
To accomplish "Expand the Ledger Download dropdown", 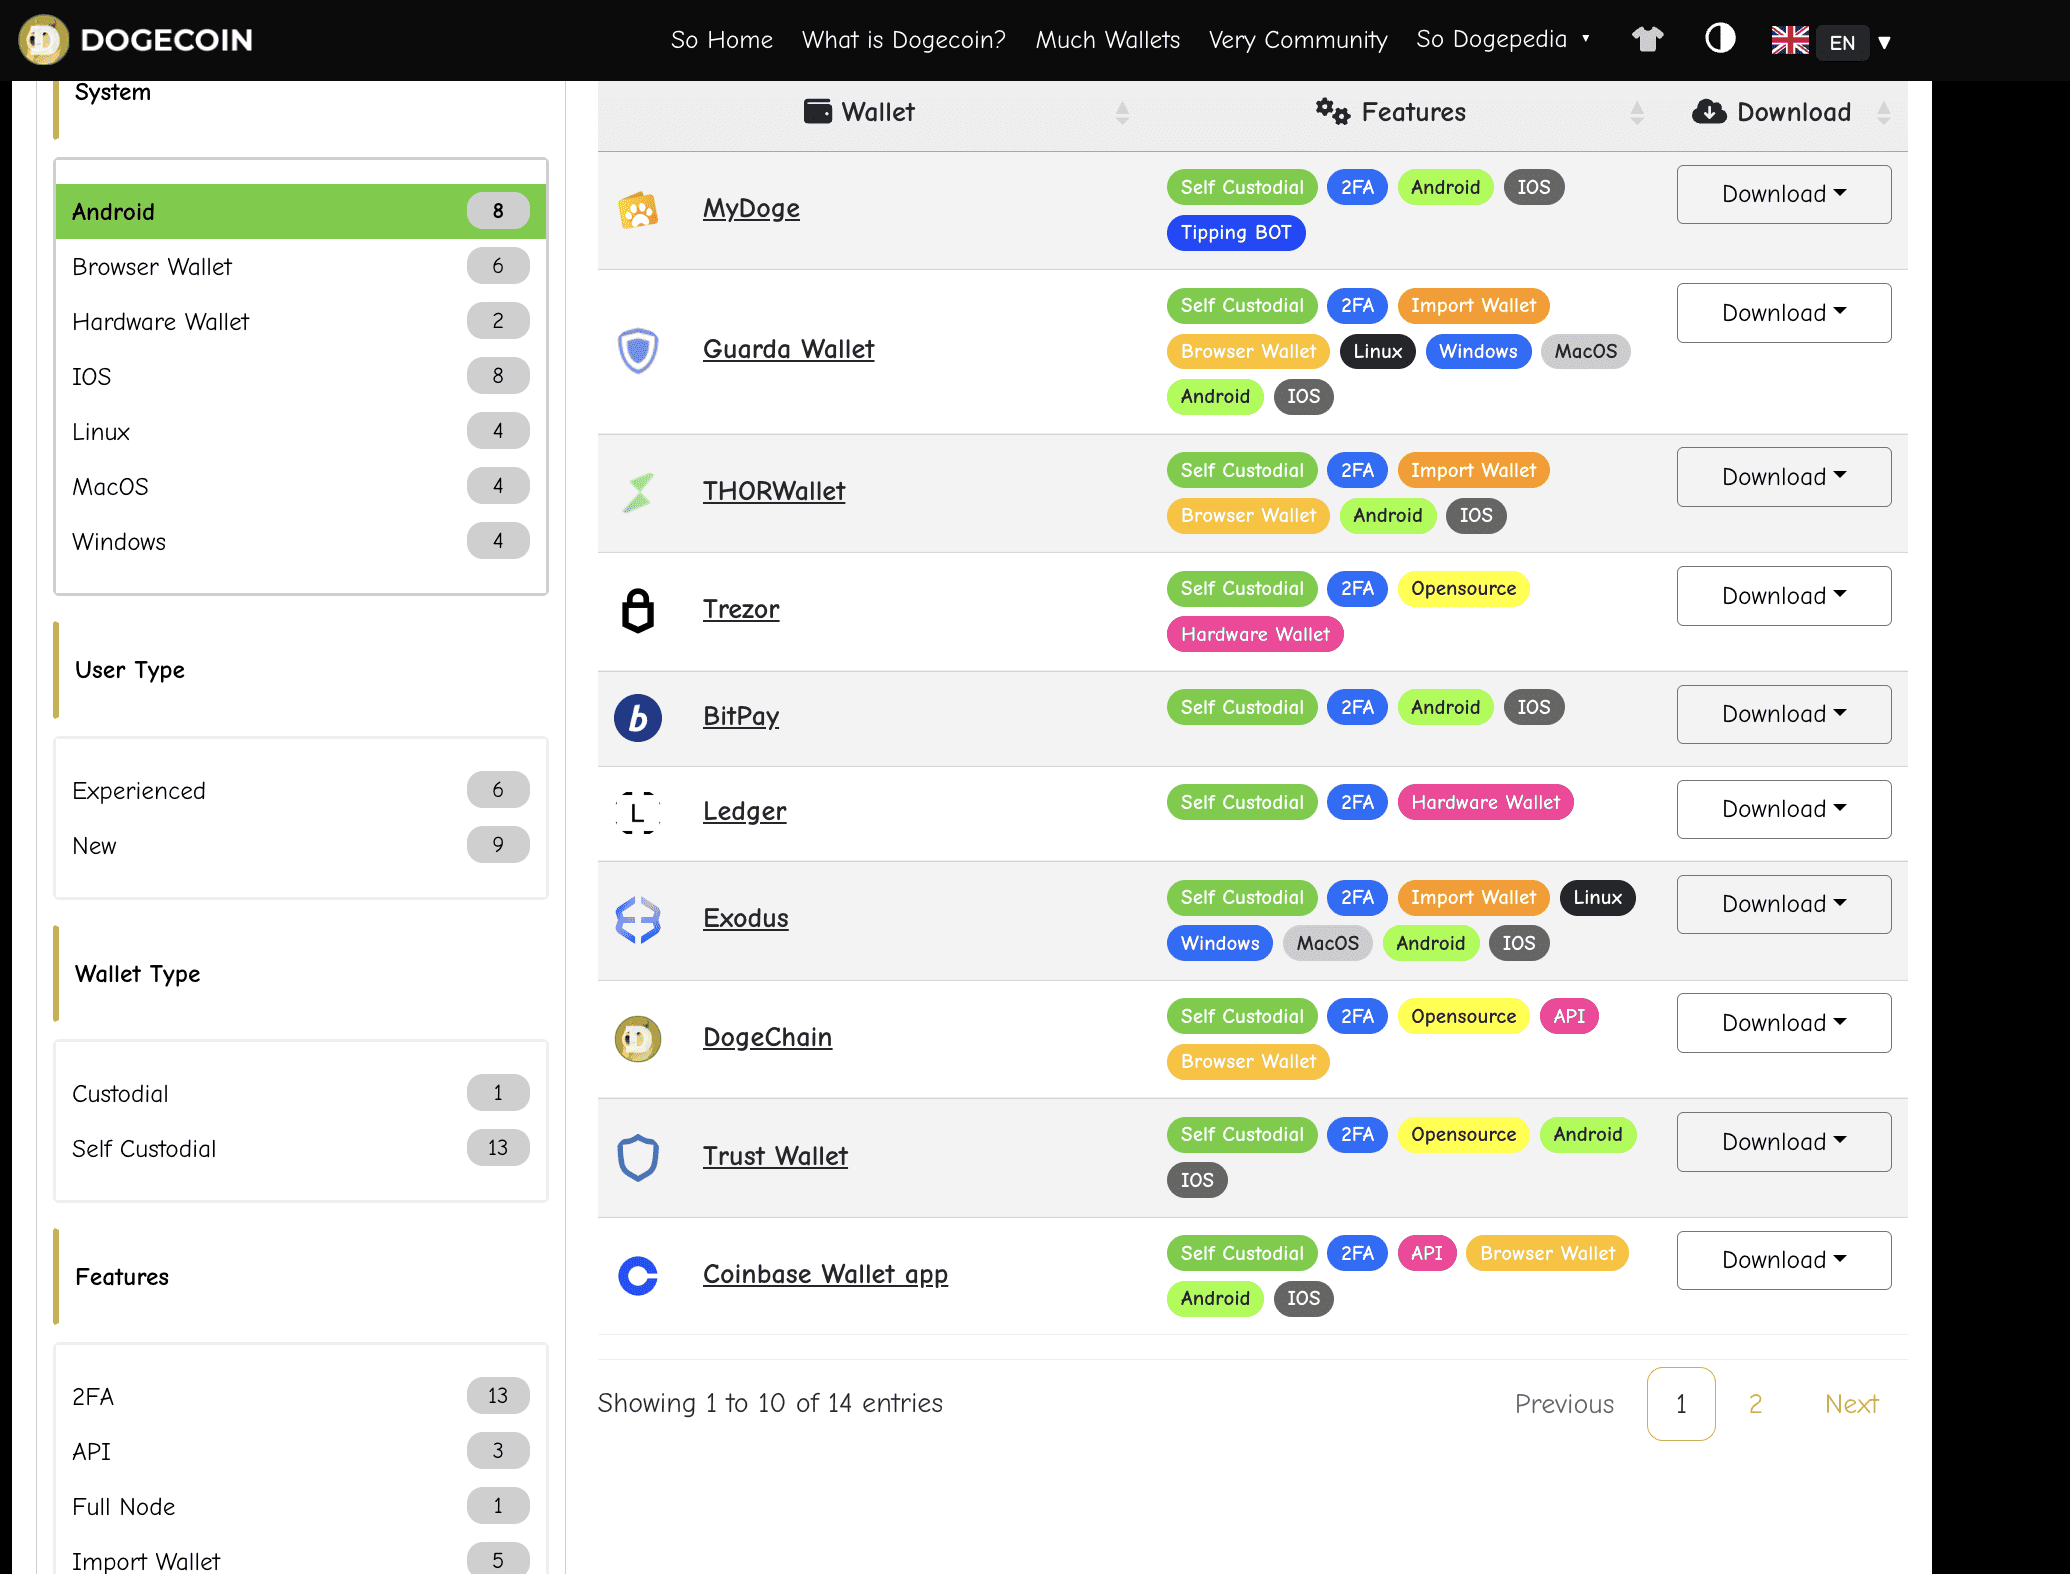I will pyautogui.click(x=1783, y=809).
